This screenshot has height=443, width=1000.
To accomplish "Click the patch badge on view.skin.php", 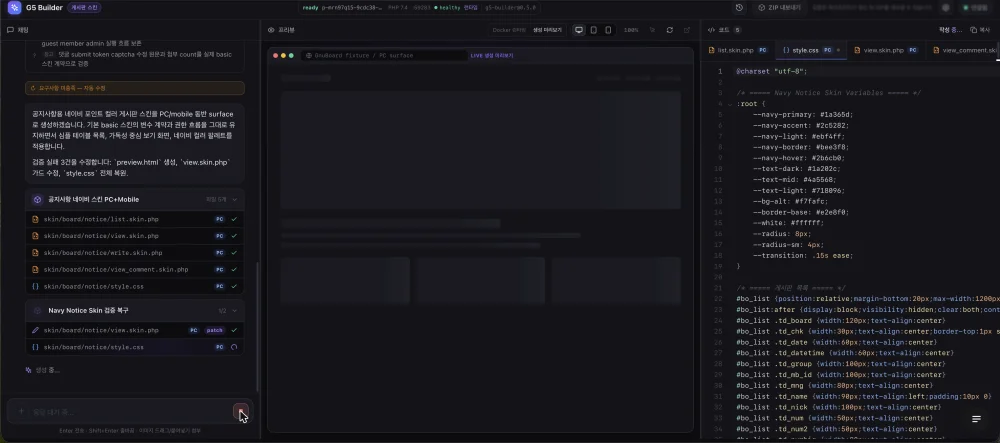I will point(215,330).
